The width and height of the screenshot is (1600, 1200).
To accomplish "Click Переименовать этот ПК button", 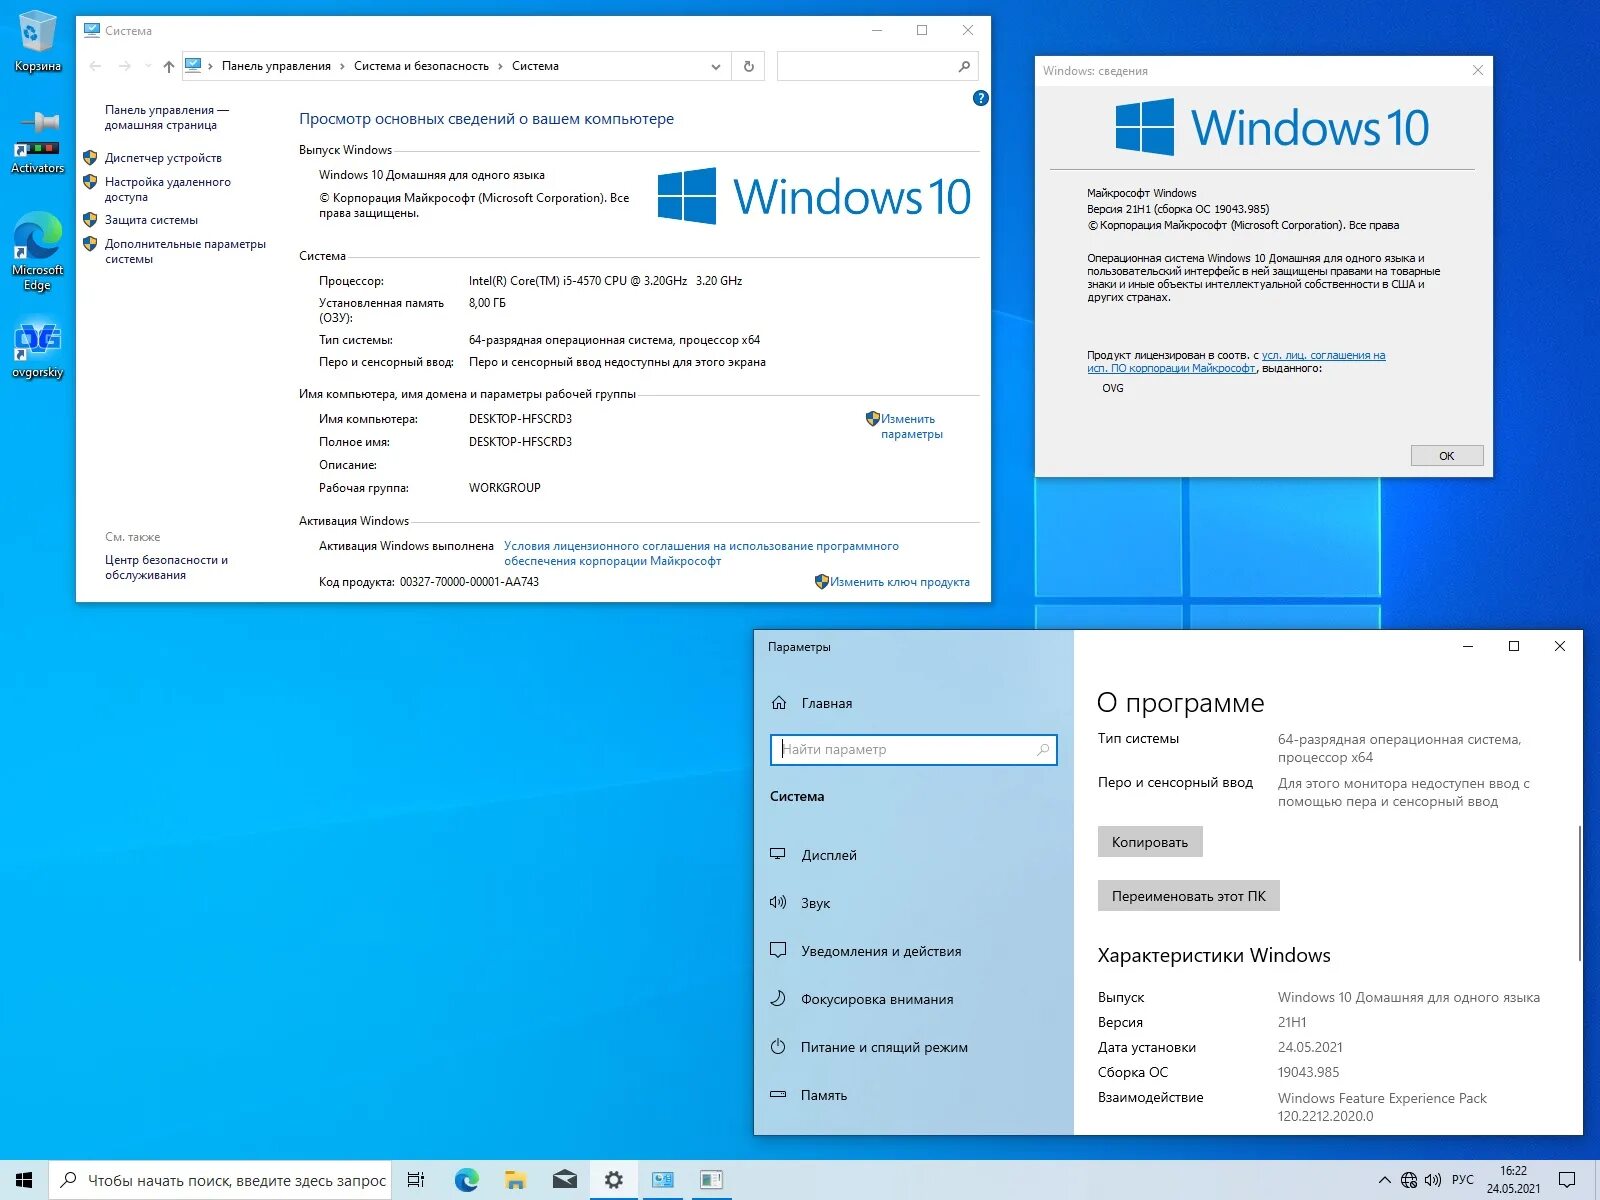I will (x=1188, y=896).
